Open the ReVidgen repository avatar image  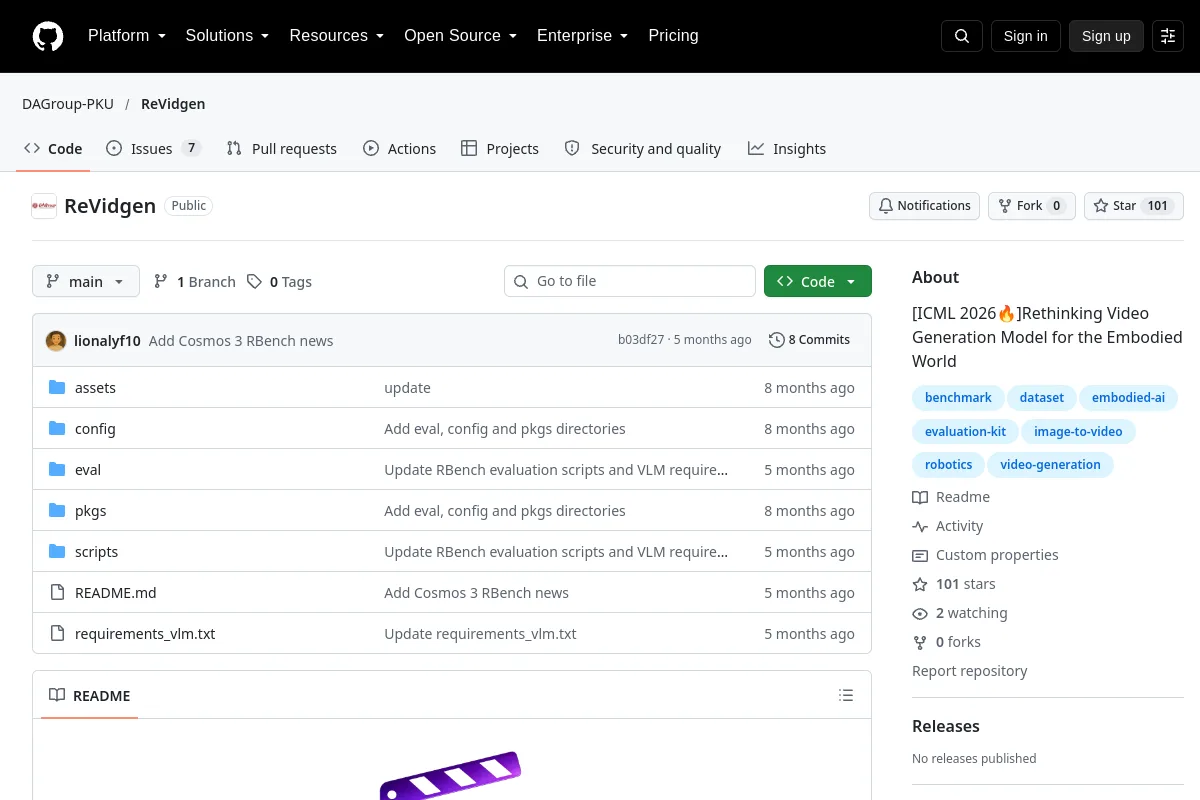(x=44, y=206)
